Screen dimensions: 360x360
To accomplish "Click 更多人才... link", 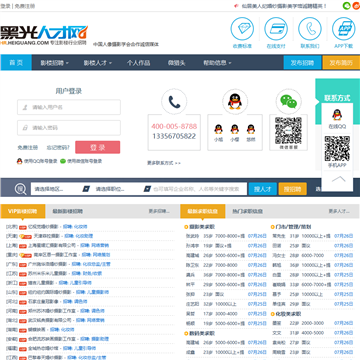I will coord(339,211).
